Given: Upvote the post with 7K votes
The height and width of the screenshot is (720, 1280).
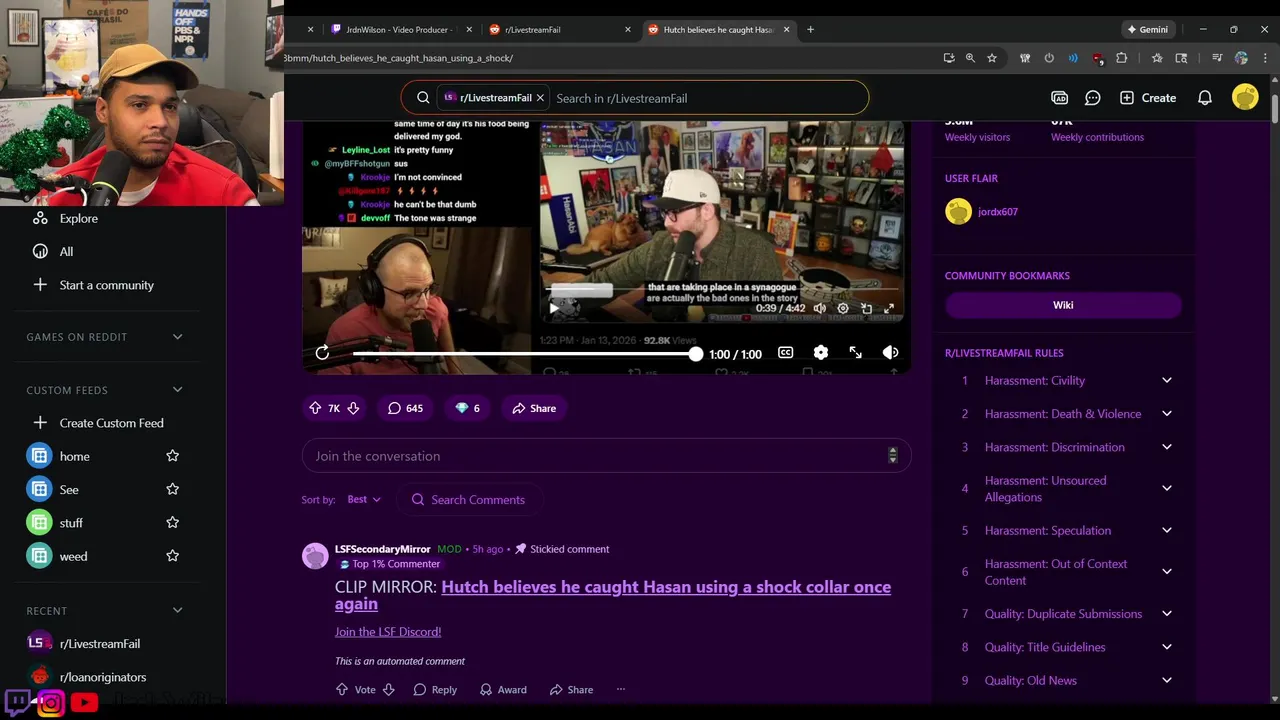Looking at the screenshot, I should tap(315, 408).
